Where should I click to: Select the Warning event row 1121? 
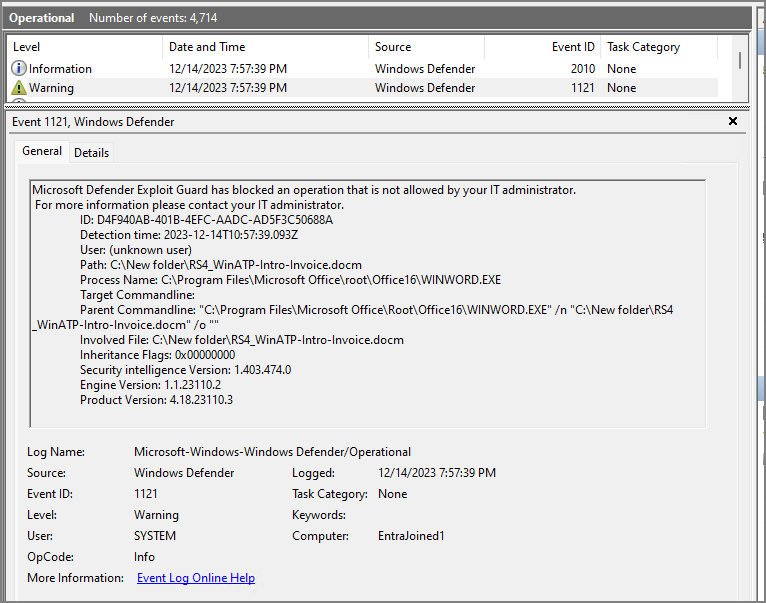(363, 87)
